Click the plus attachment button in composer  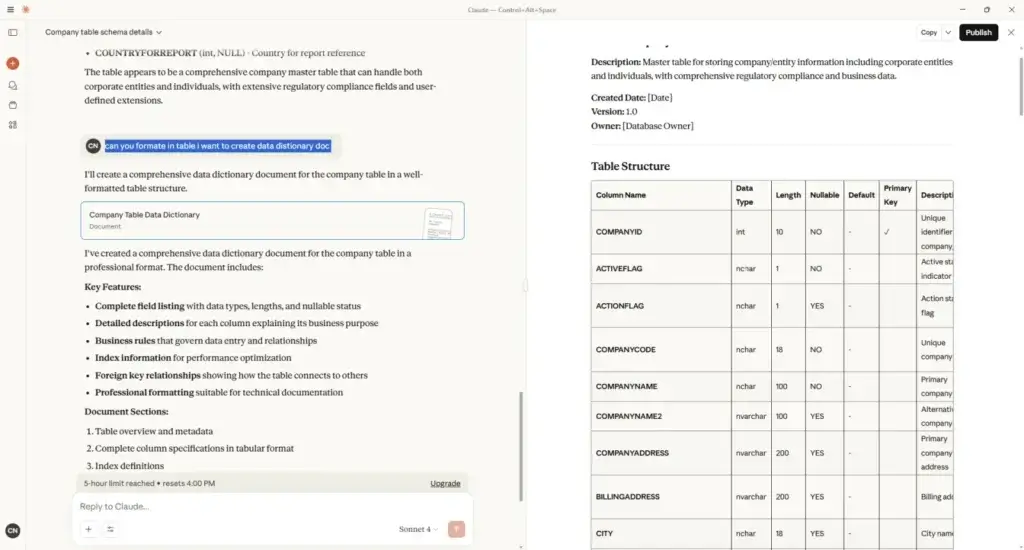pos(88,529)
